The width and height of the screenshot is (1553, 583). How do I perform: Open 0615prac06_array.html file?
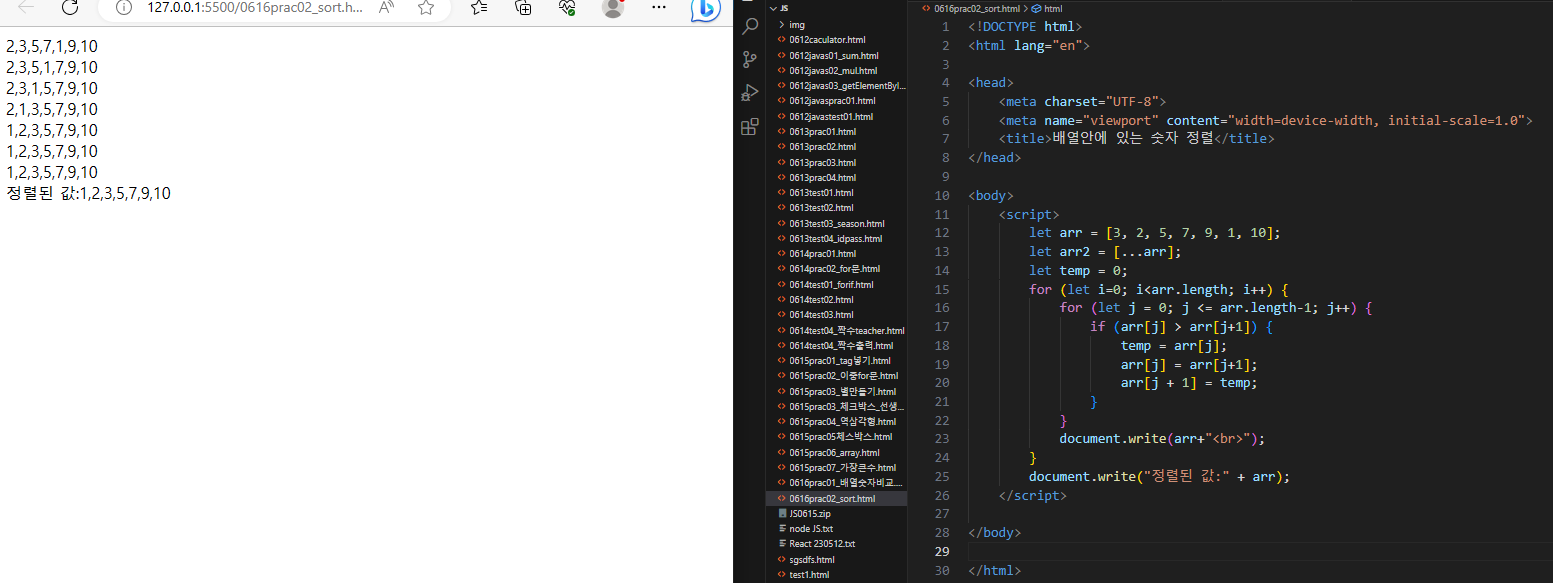836,452
